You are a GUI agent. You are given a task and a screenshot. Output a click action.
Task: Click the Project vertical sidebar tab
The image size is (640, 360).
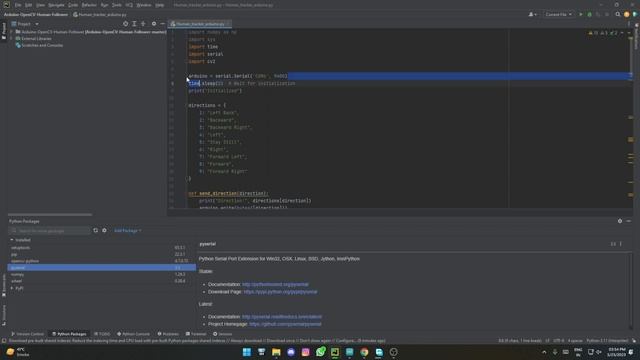[x=4, y=31]
